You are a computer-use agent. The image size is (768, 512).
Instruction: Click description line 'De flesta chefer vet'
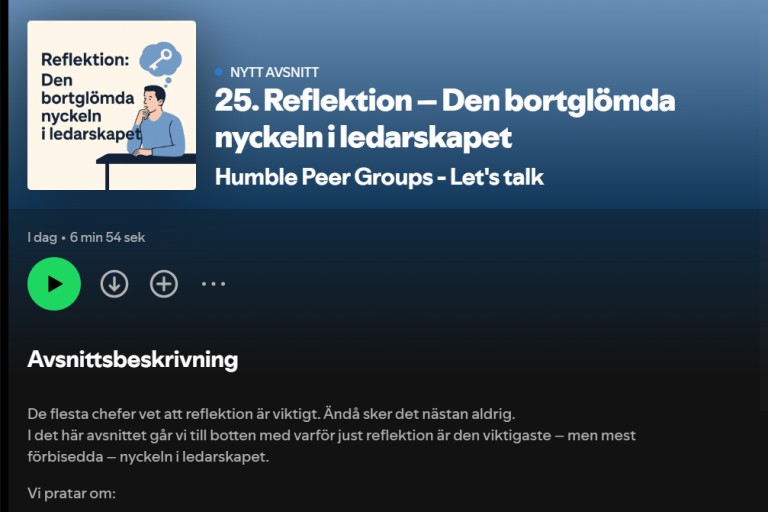point(271,414)
